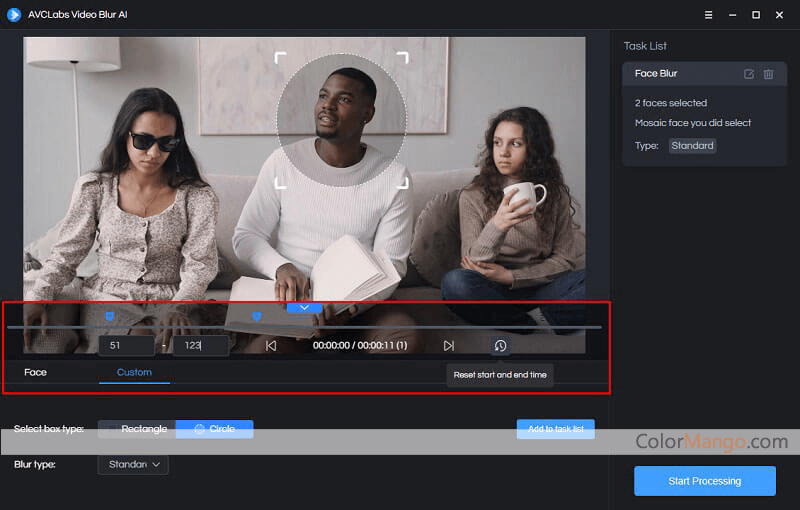Jump to the next frame
This screenshot has width=800, height=510.
point(448,346)
